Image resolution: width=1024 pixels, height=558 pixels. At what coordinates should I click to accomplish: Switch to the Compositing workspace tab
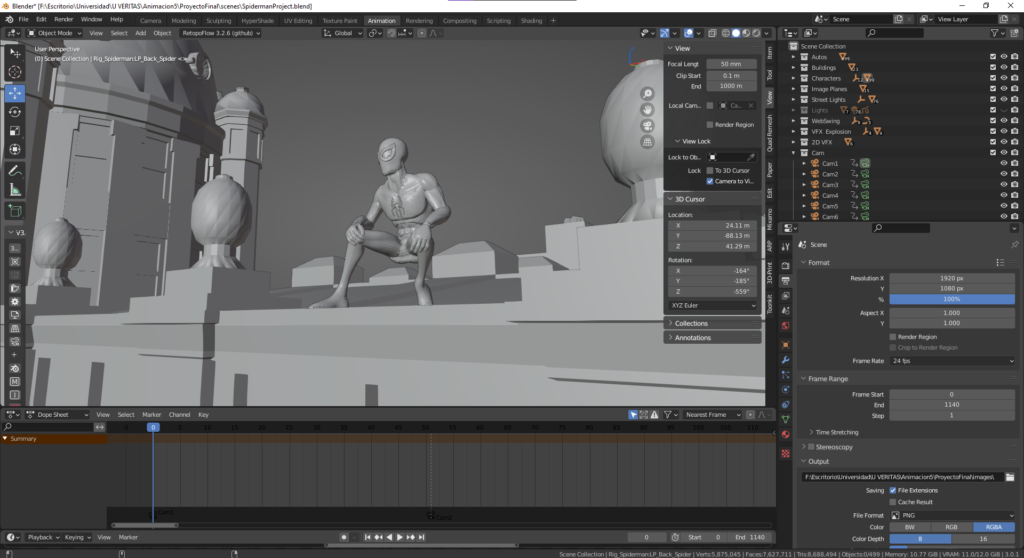[x=459, y=20]
